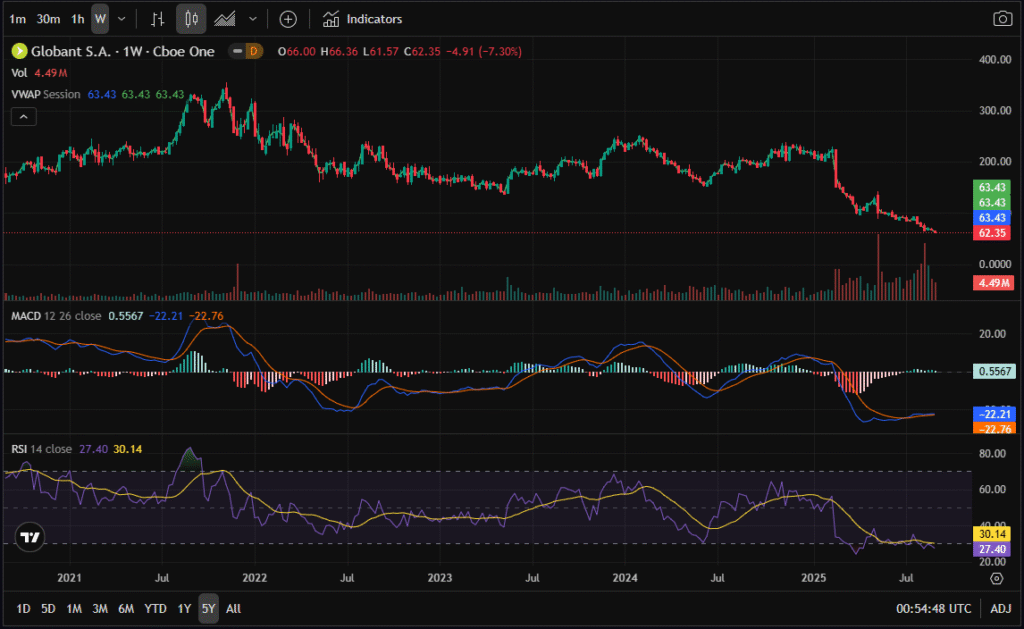
Task: Select the candlestick chart style icon
Action: 191,19
